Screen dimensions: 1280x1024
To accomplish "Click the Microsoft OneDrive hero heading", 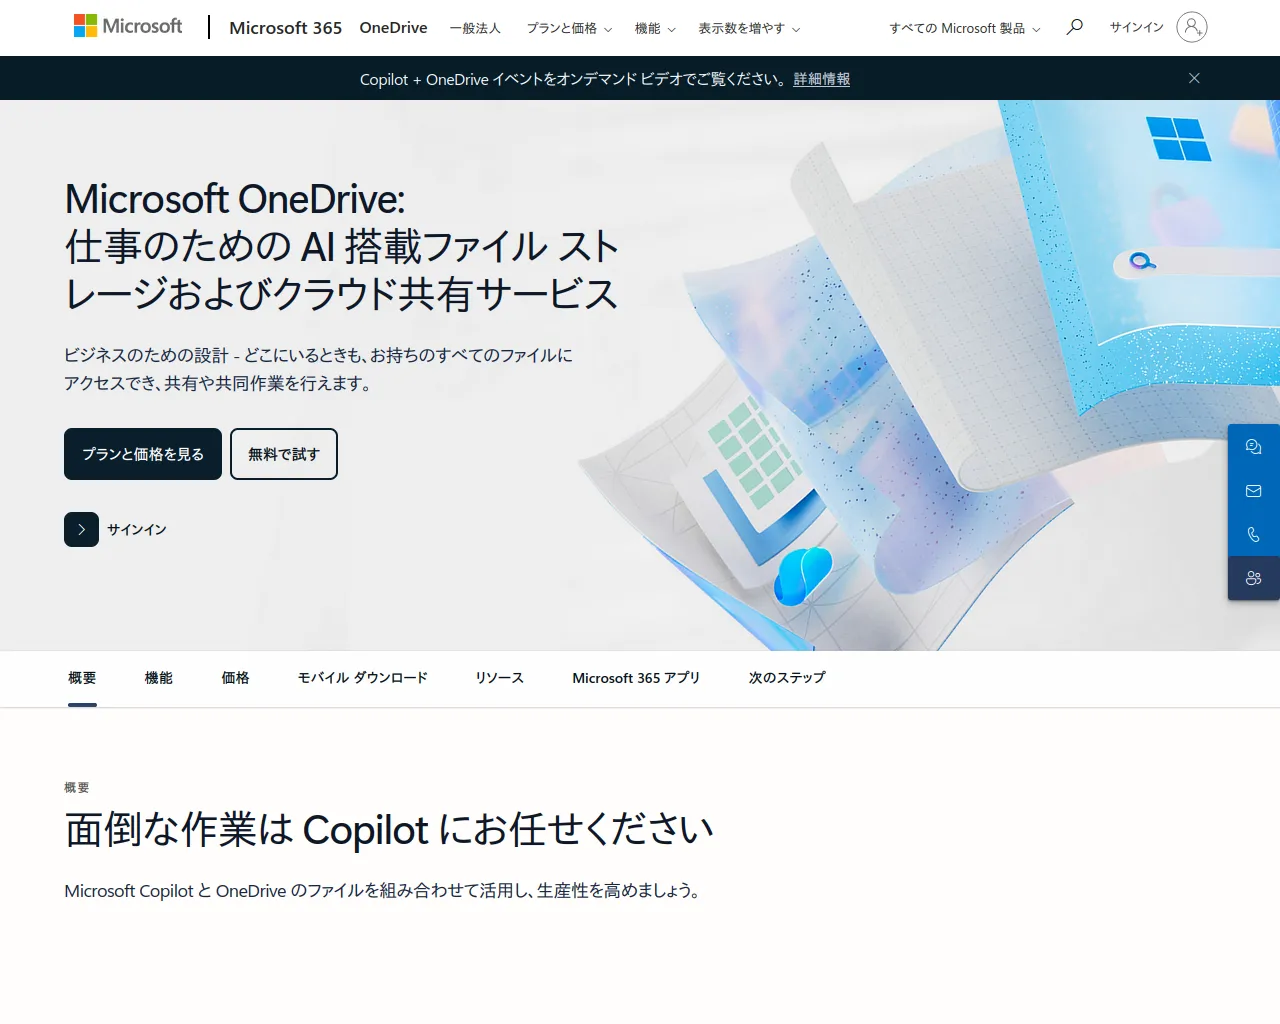I will 342,246.
